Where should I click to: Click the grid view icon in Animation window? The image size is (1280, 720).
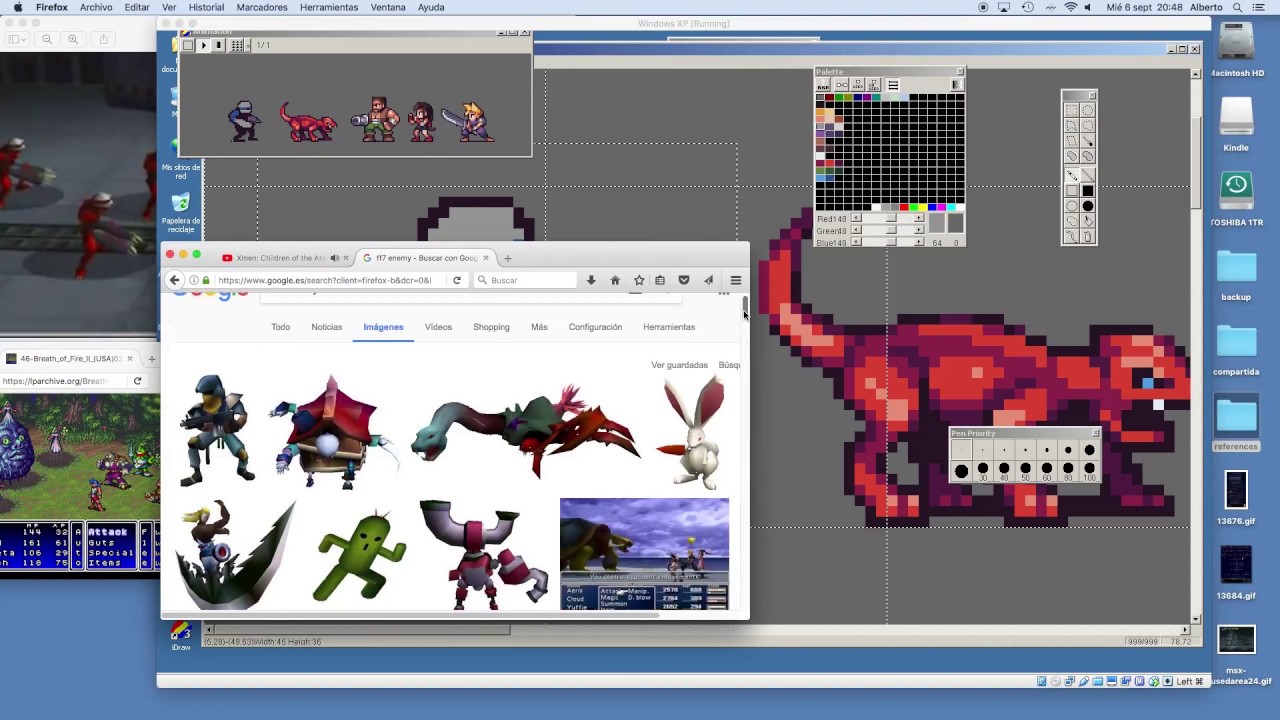pos(237,45)
